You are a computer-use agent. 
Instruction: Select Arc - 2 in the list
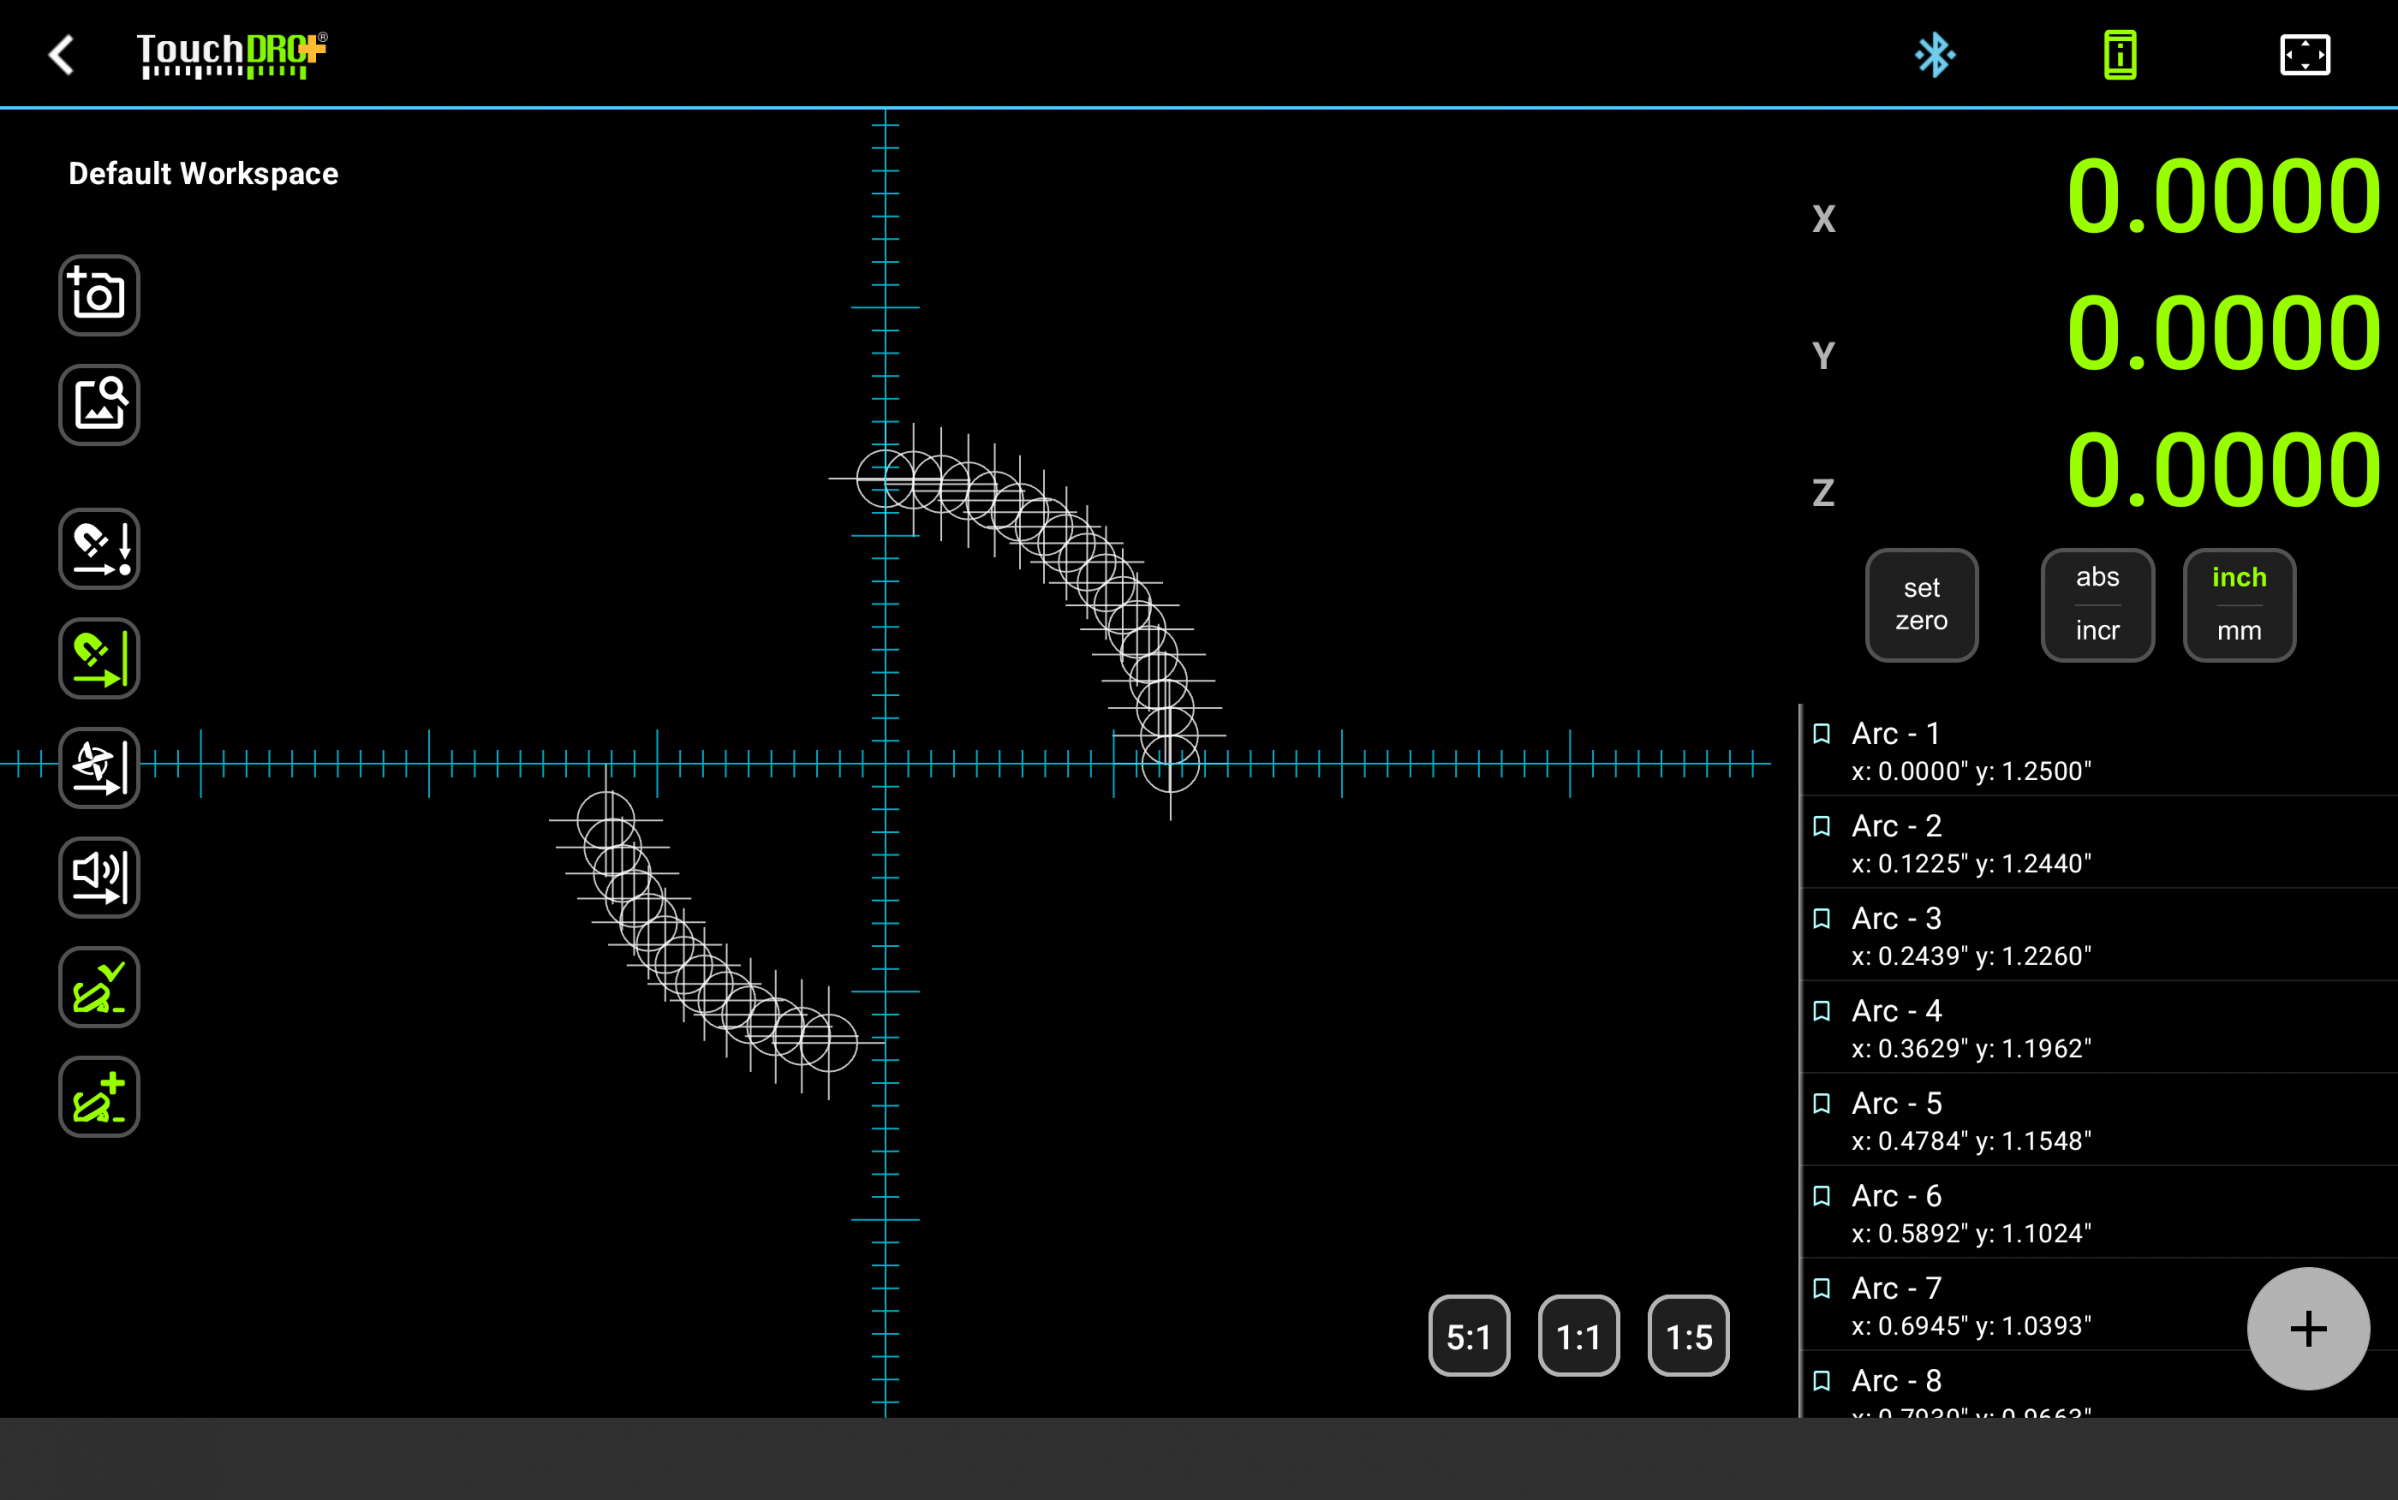pos(2099,843)
